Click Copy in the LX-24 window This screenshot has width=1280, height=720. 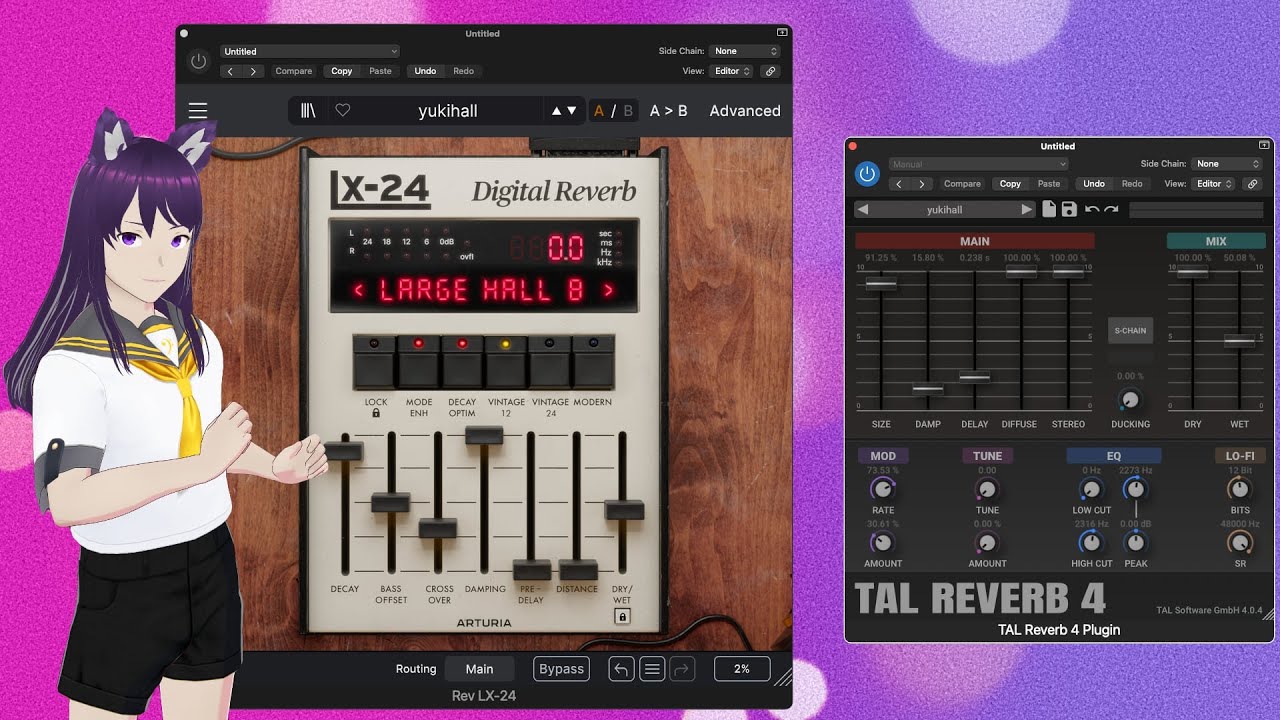pos(342,71)
